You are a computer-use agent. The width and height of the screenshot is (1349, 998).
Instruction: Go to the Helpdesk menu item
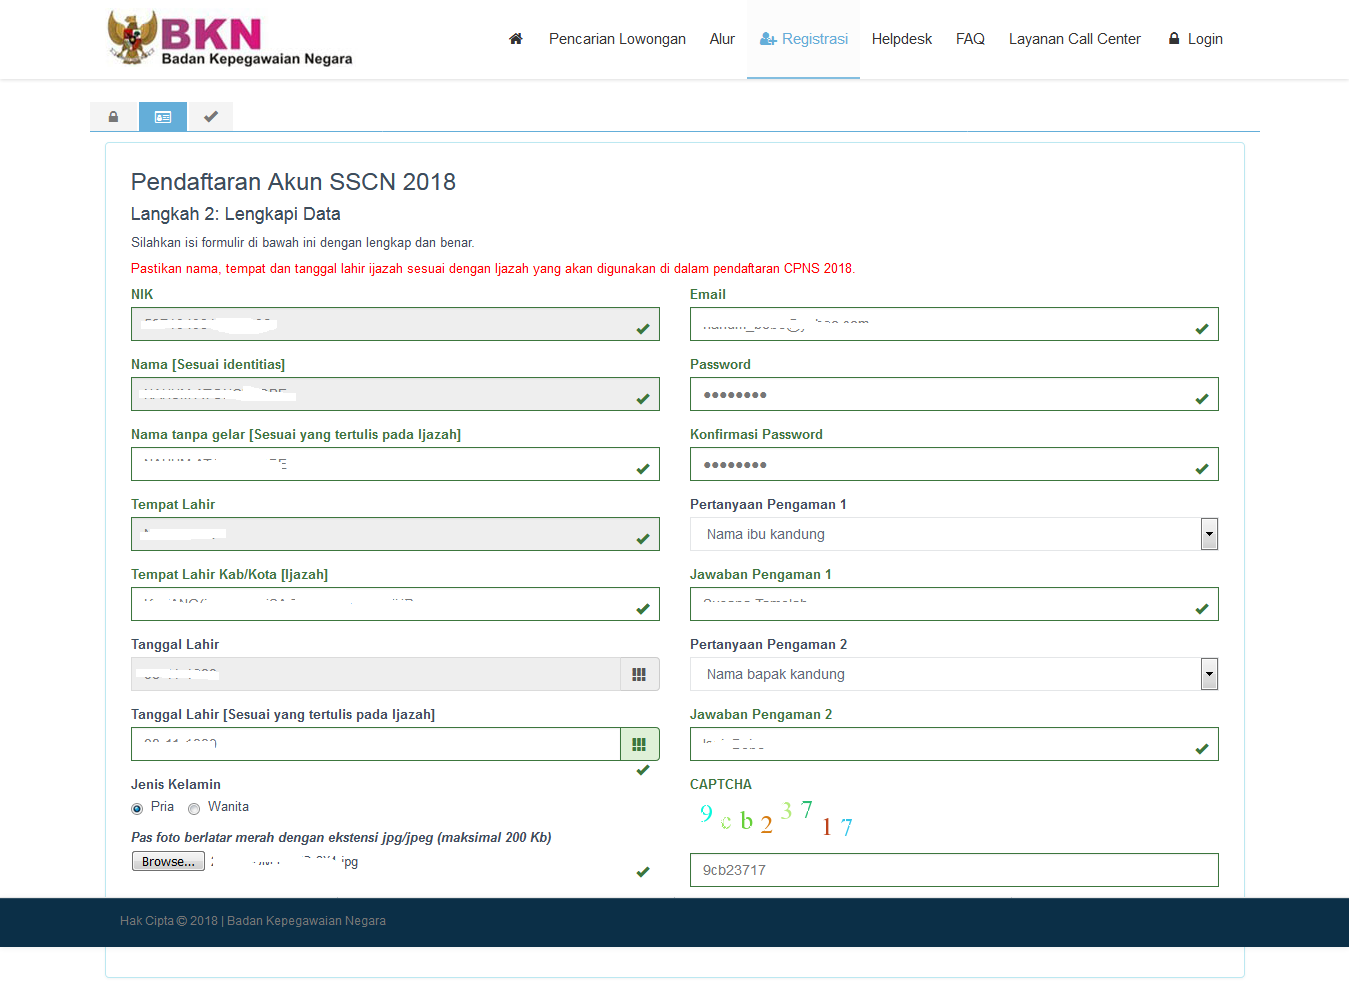point(901,39)
